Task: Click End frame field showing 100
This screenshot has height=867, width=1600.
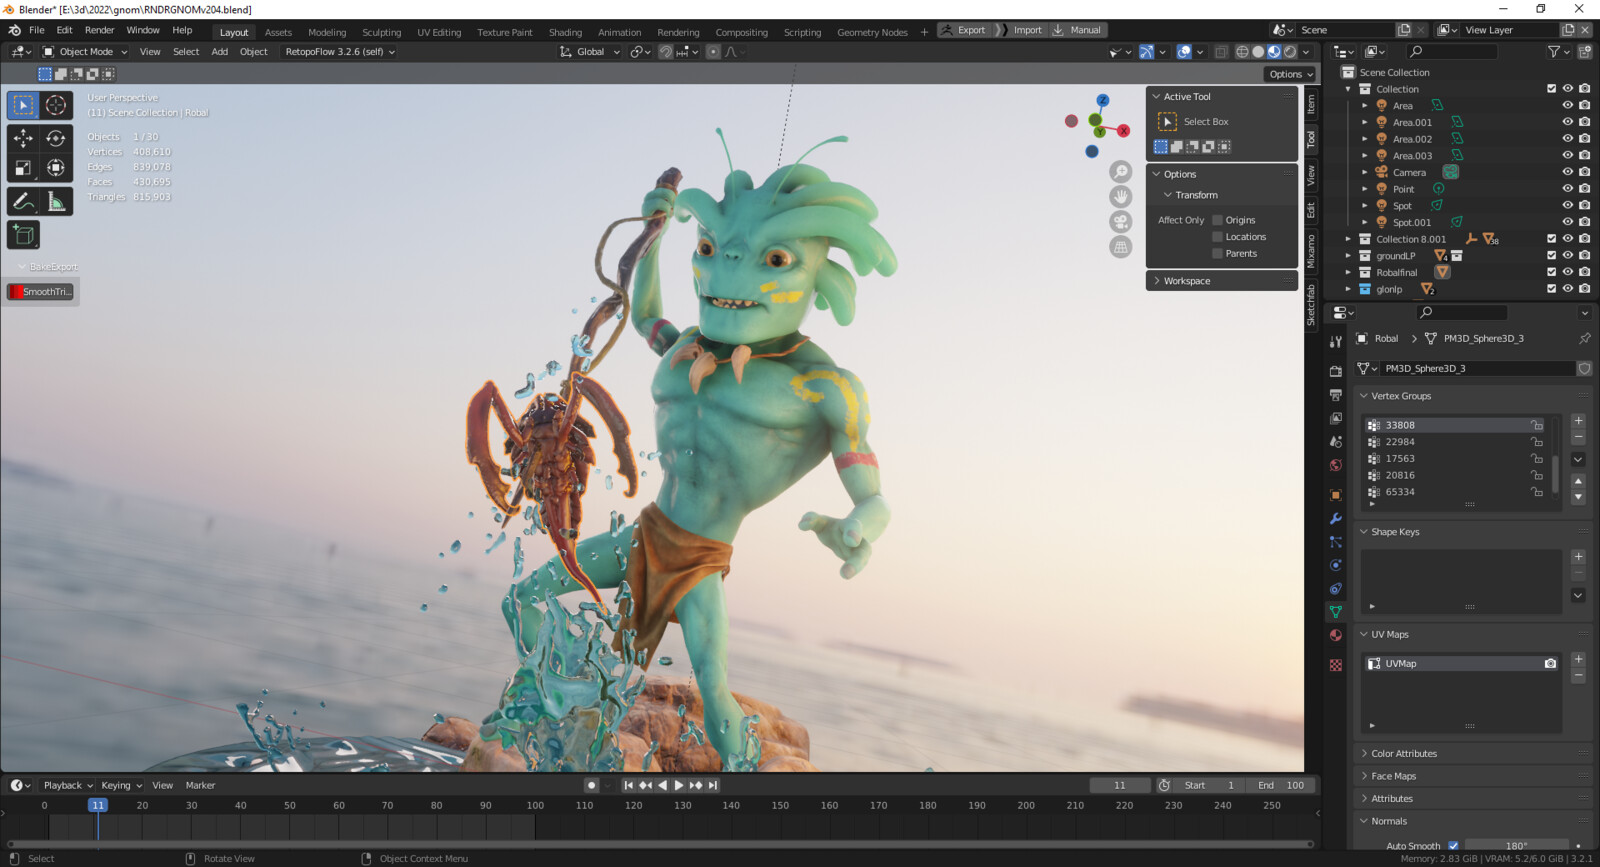Action: [x=1281, y=785]
